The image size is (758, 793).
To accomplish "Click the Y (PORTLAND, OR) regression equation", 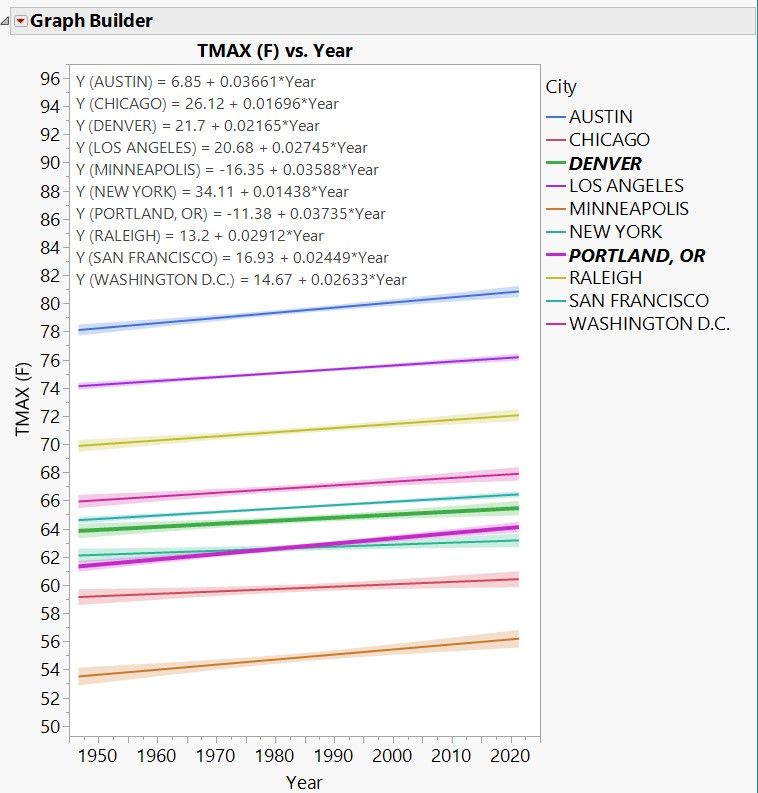I will click(x=231, y=213).
